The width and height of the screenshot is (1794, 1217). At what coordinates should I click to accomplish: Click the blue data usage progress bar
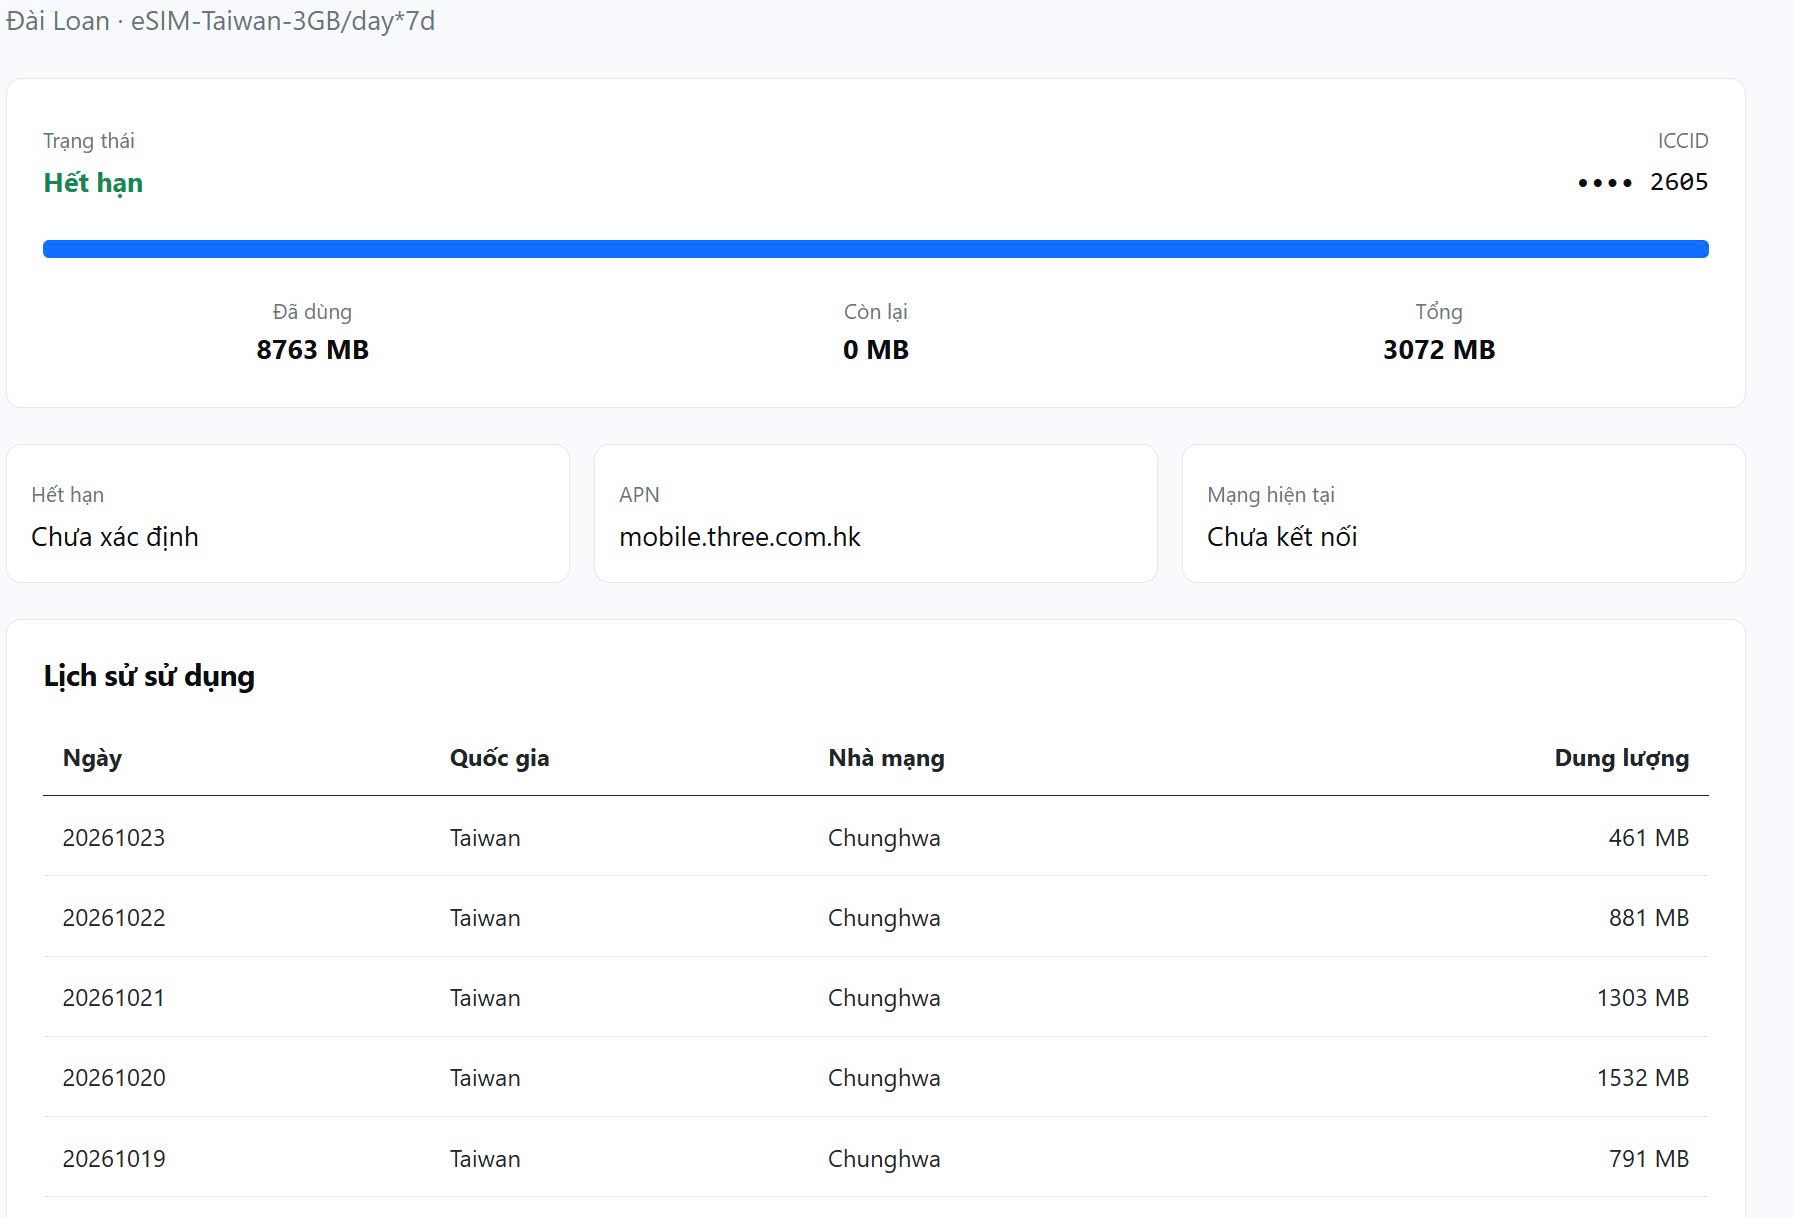875,249
